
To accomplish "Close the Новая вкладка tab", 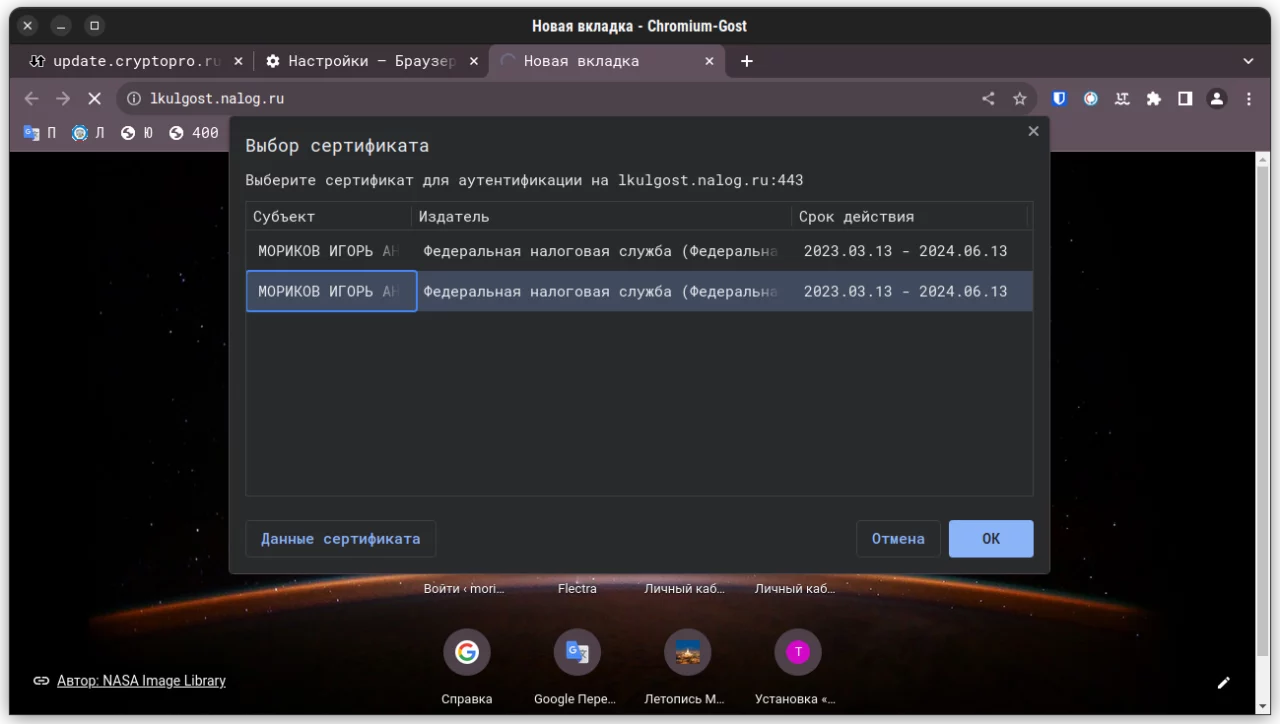I will point(710,61).
